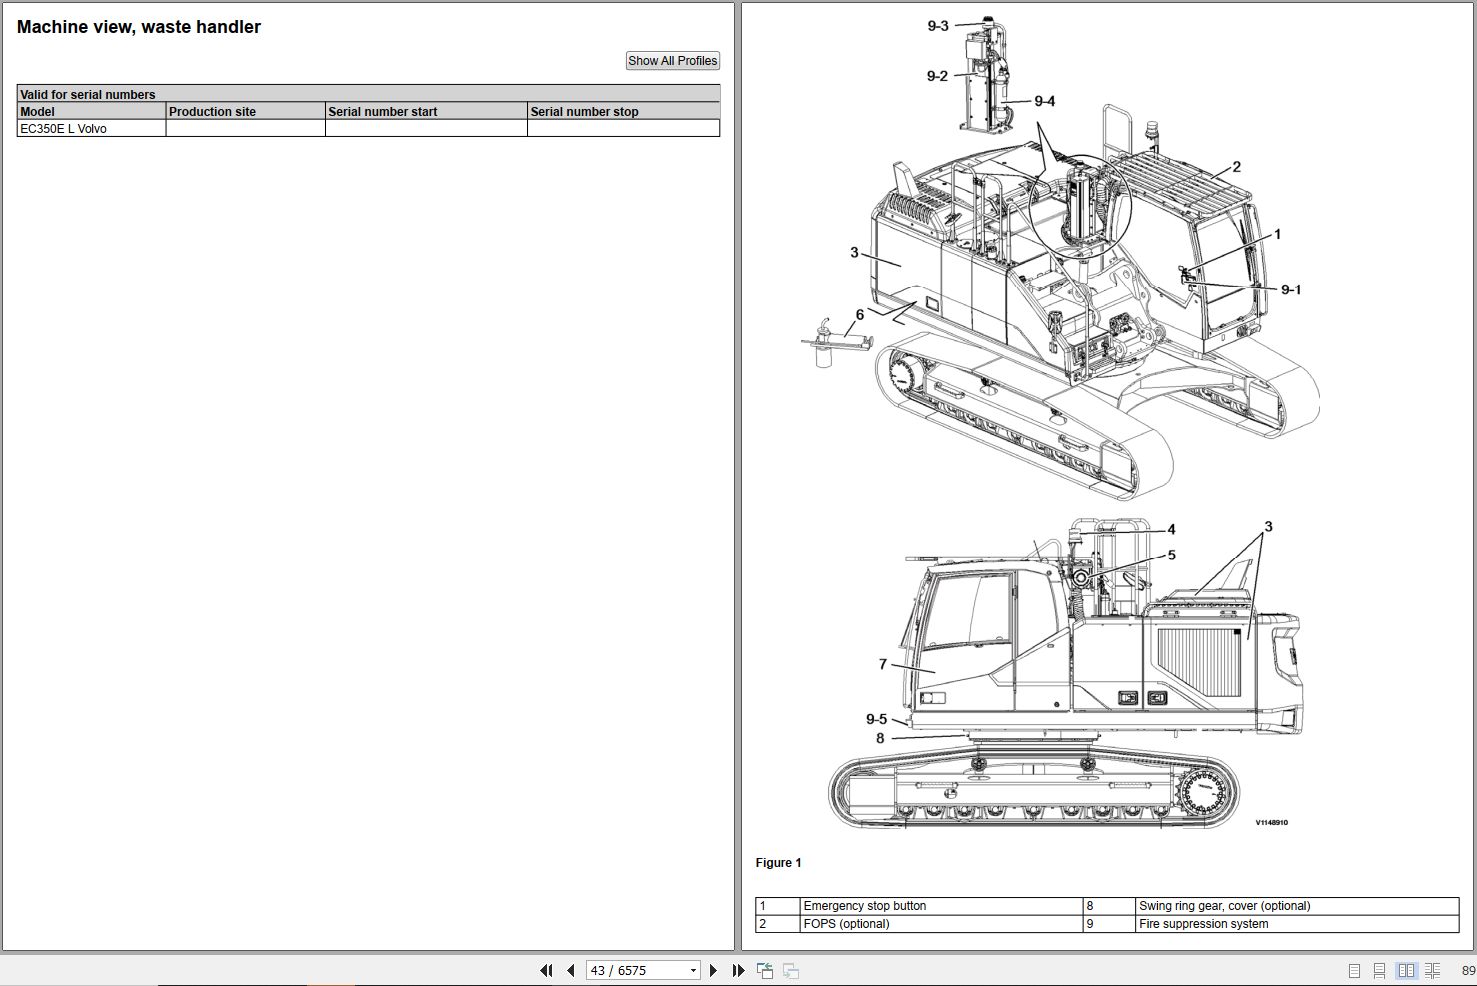Click the 'FOPS (optional)' legend entry
This screenshot has height=986, width=1477.
[846, 924]
